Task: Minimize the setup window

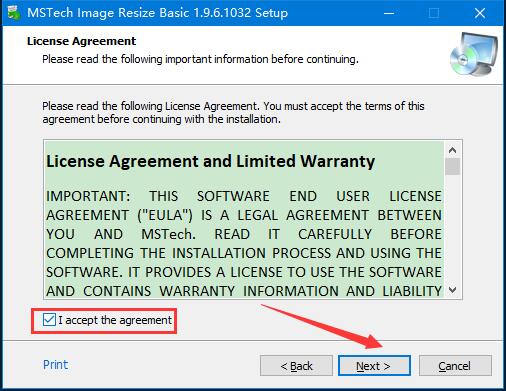Action: click(389, 13)
